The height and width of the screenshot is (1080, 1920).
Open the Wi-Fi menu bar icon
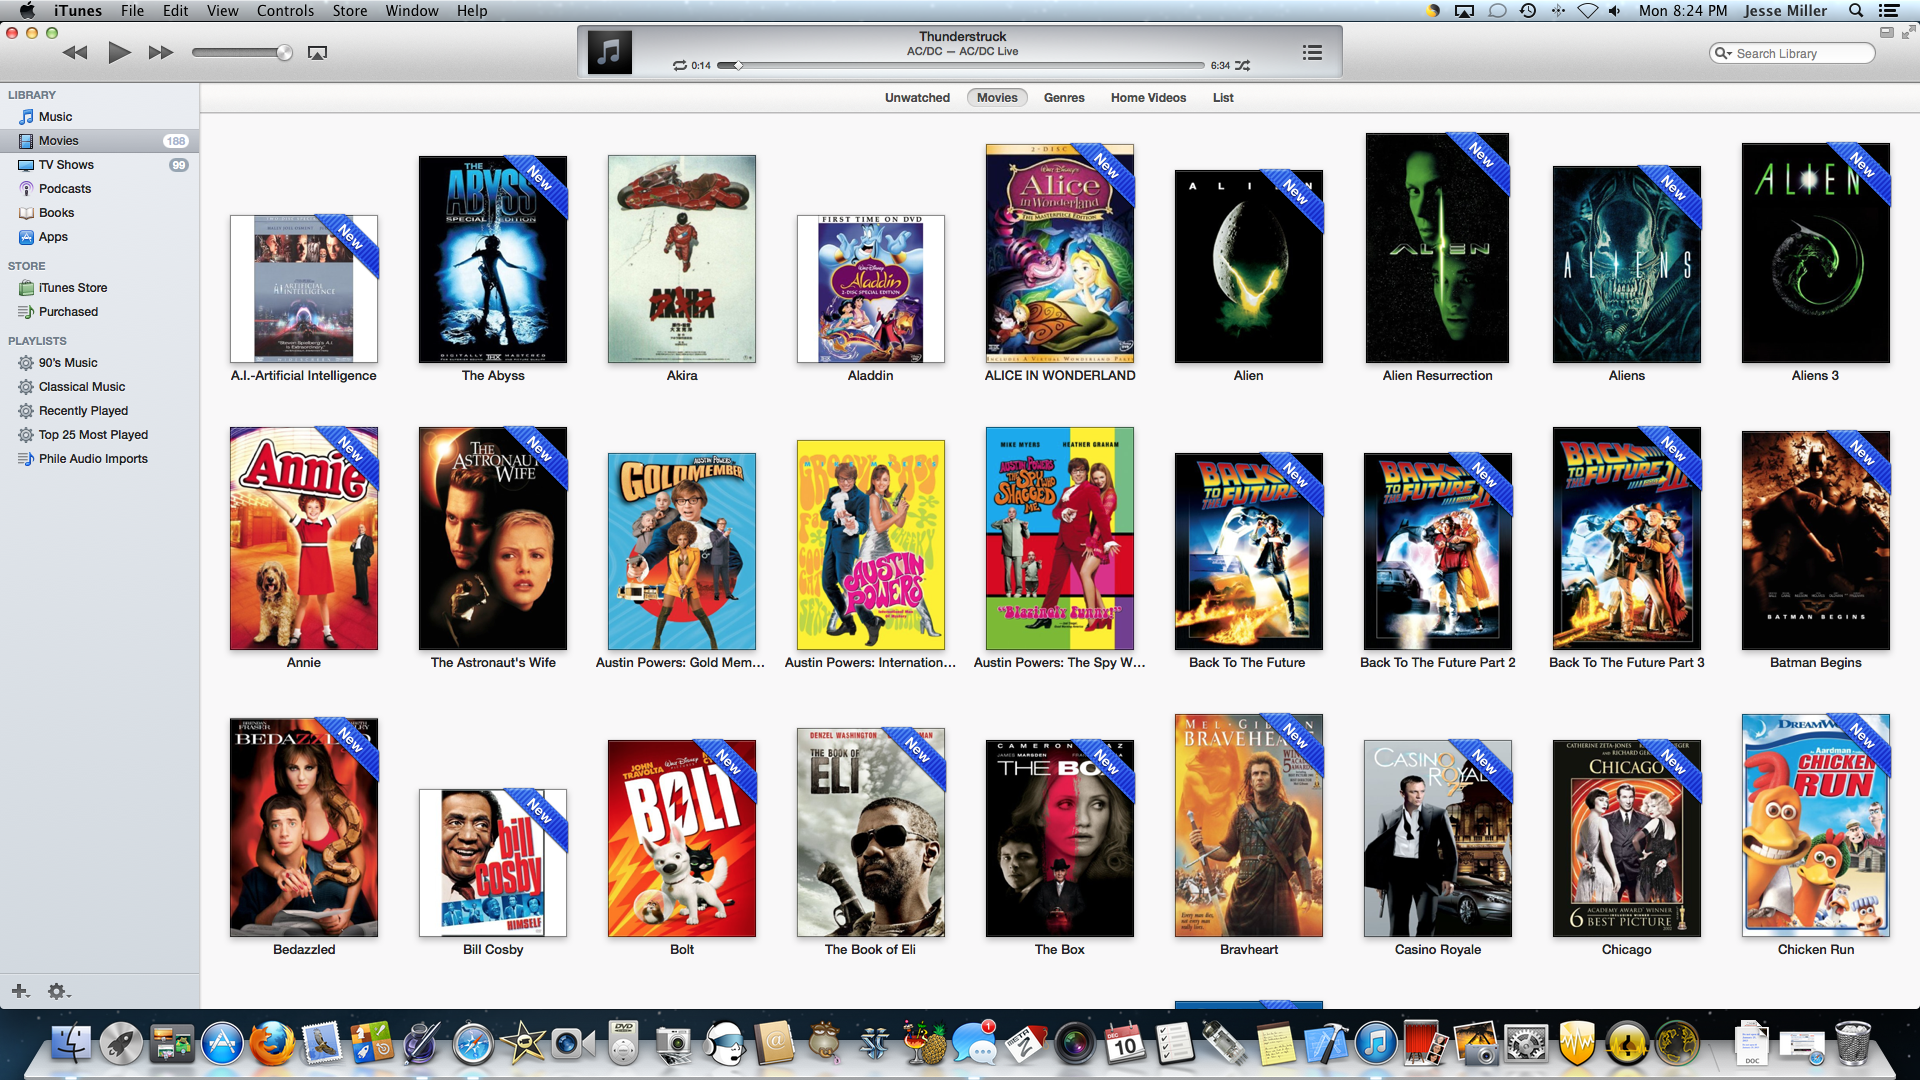click(1587, 11)
